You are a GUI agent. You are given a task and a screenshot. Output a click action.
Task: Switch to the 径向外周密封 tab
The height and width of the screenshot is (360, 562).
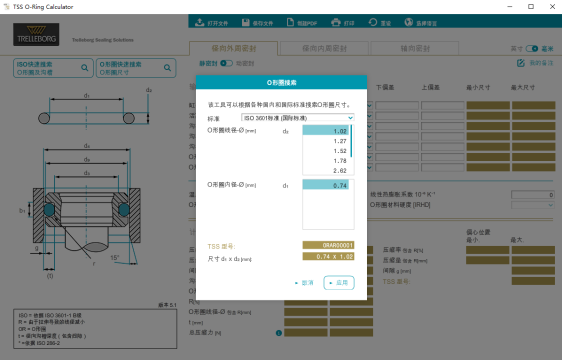[x=234, y=48]
